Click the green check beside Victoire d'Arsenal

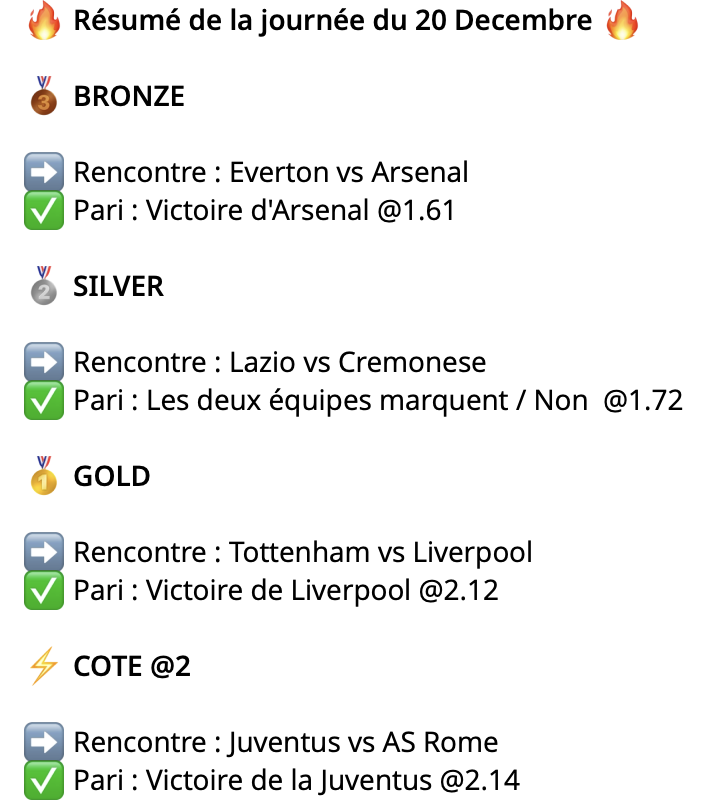click(43, 211)
